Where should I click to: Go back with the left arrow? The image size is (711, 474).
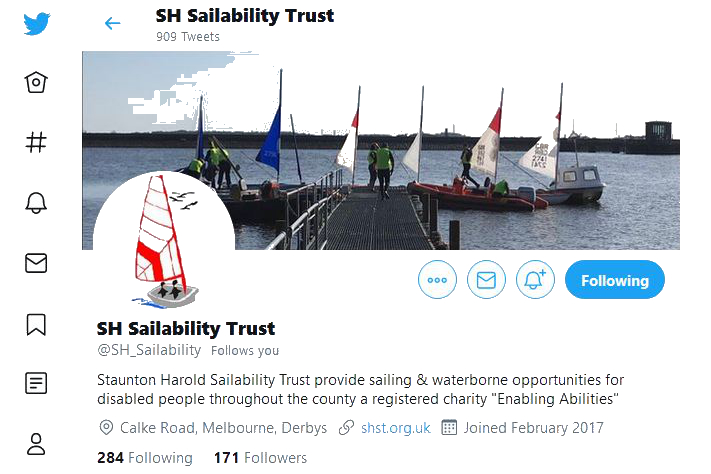tap(112, 23)
